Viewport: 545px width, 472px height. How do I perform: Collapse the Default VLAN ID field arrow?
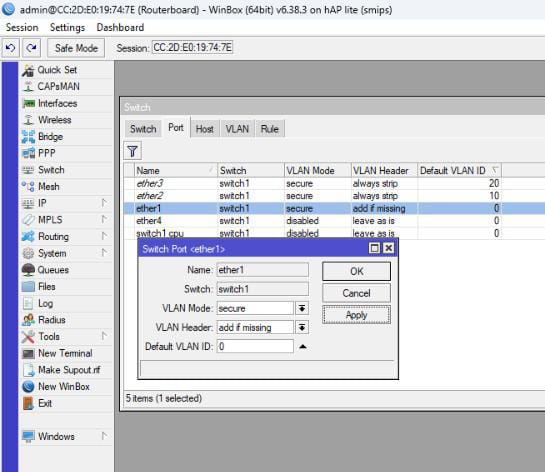click(x=303, y=347)
